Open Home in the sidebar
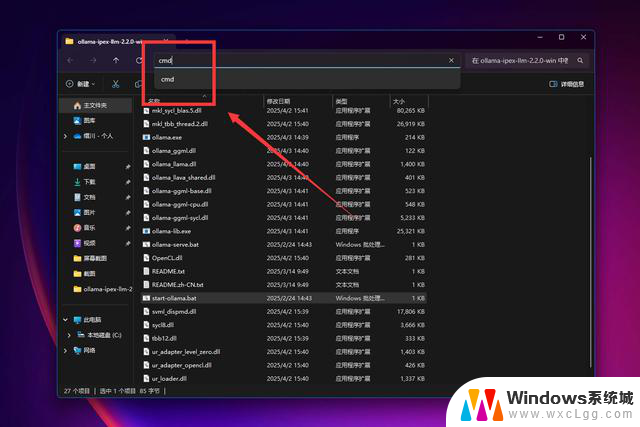The width and height of the screenshot is (640, 427). pos(96,105)
